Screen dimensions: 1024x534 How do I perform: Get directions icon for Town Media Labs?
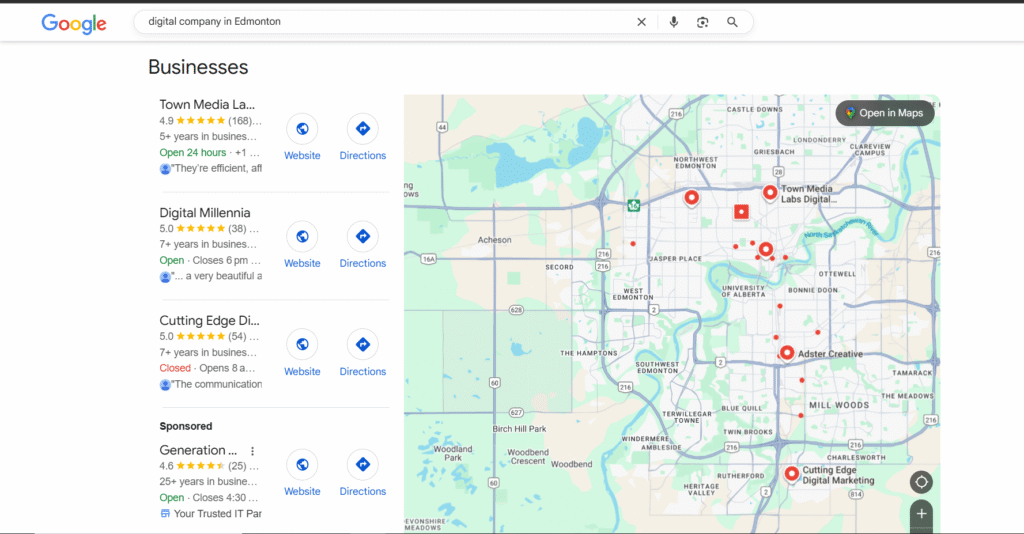pos(362,129)
